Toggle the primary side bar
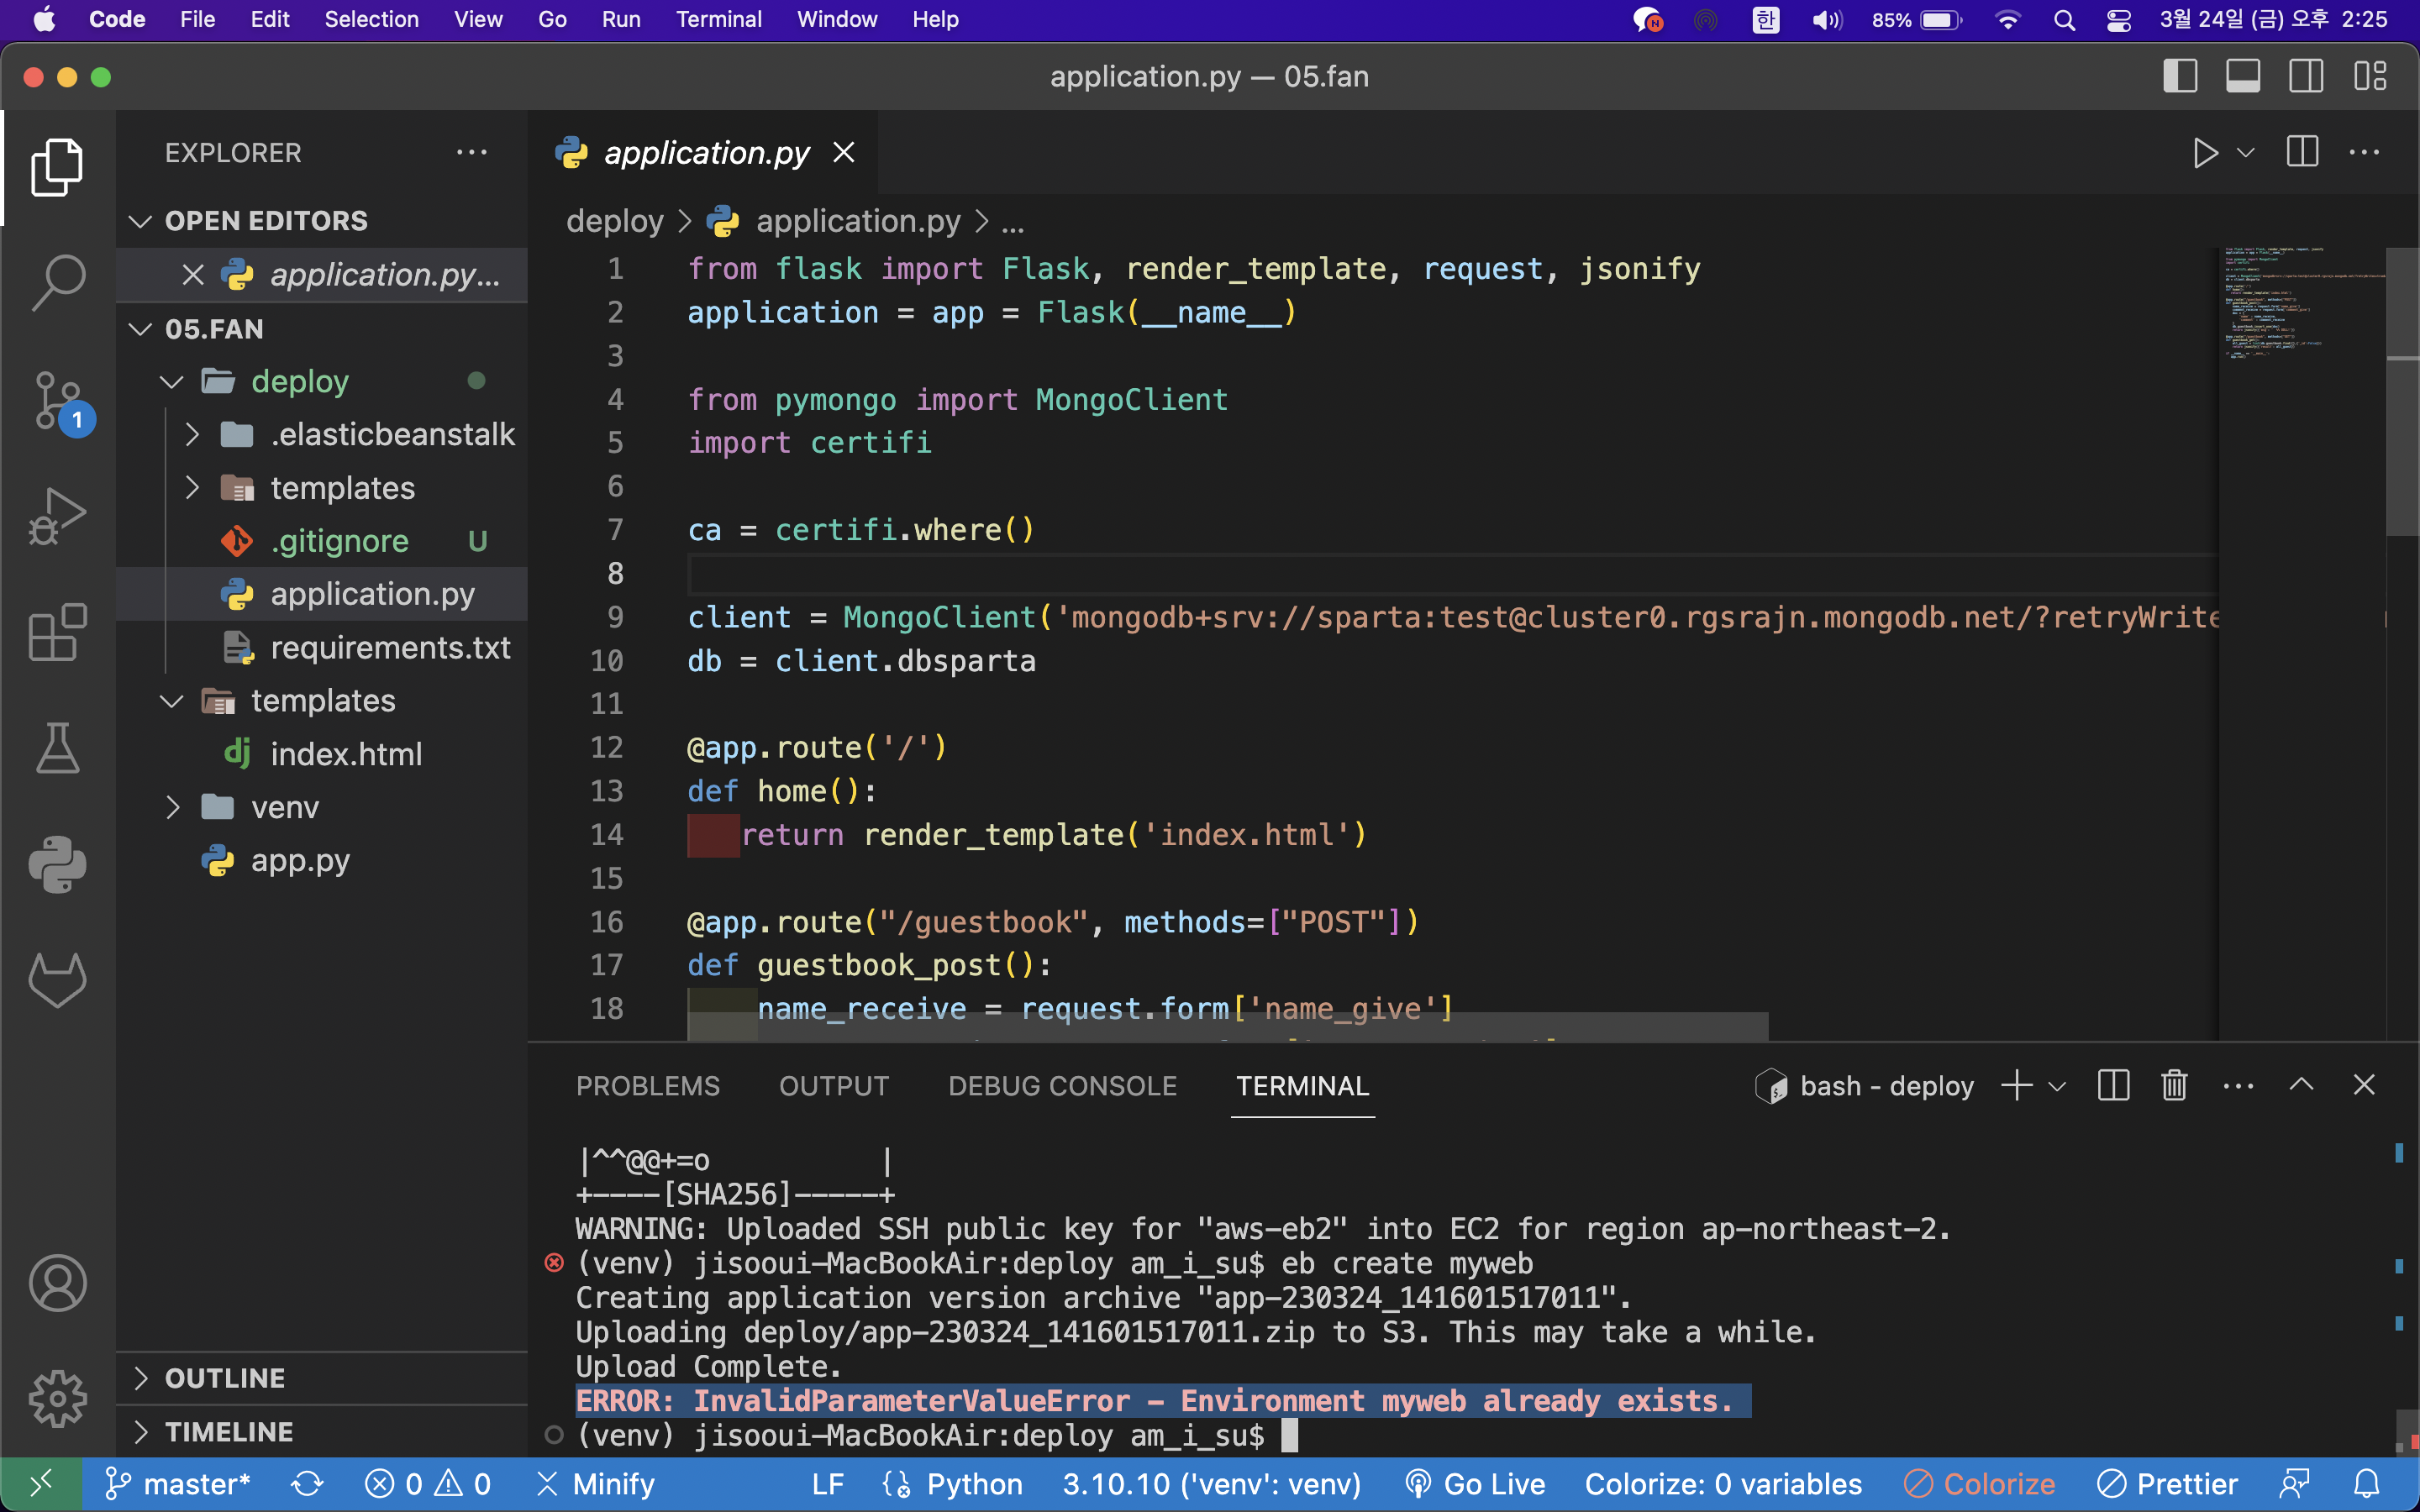This screenshot has height=1512, width=2420. pyautogui.click(x=2180, y=76)
